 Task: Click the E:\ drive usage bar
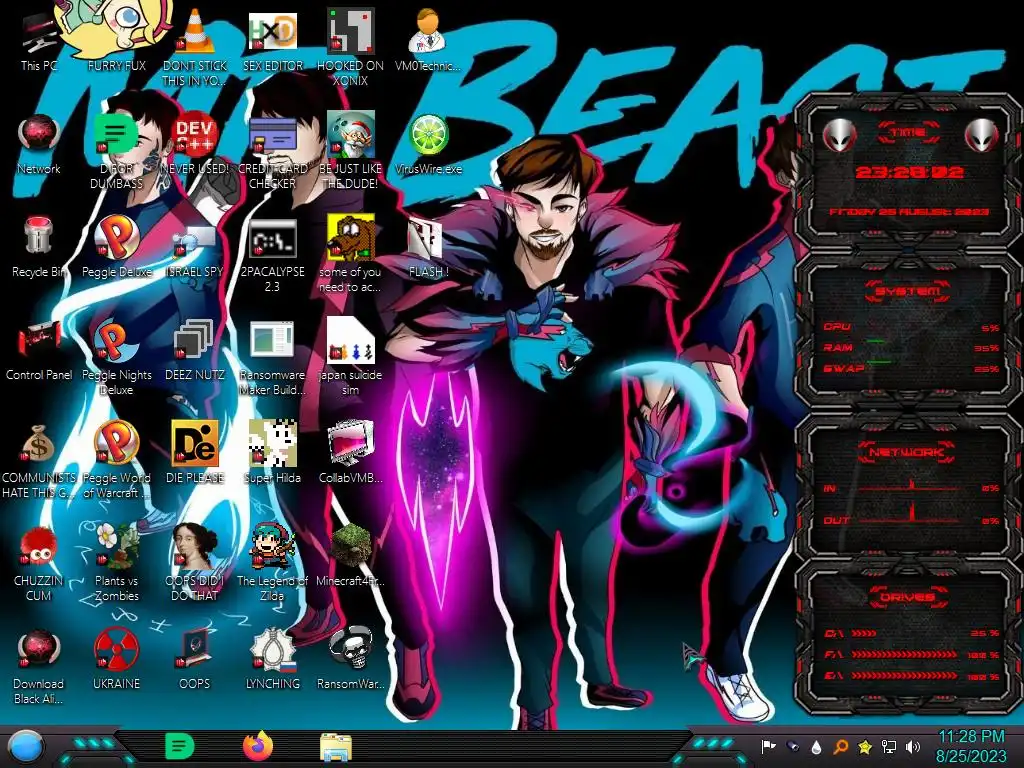[912, 676]
